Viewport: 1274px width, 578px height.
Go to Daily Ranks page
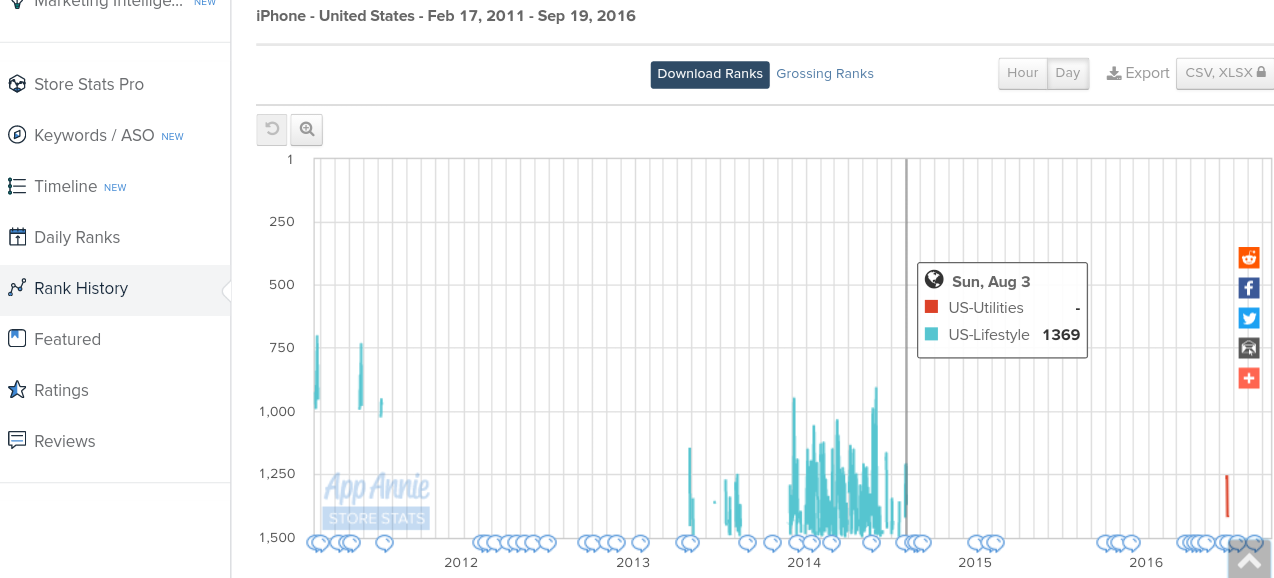point(77,237)
